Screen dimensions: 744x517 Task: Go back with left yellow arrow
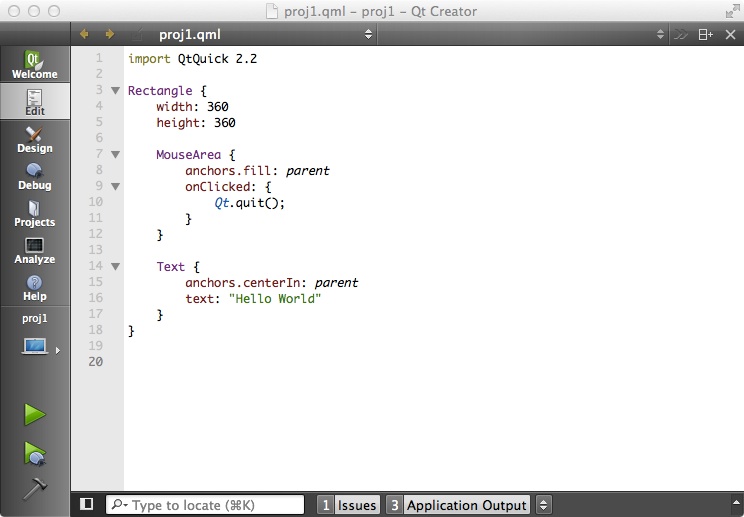(x=84, y=34)
